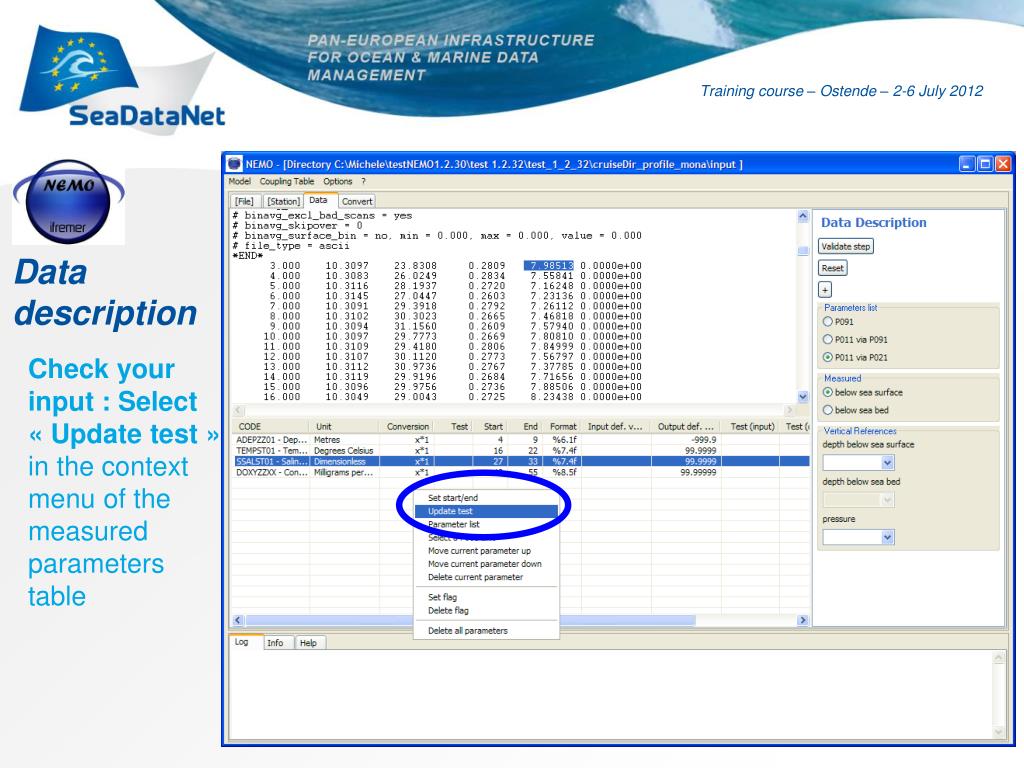Select the TEMPST01 temperature parameter row
Image resolution: width=1024 pixels, height=768 pixels.
click(x=520, y=450)
